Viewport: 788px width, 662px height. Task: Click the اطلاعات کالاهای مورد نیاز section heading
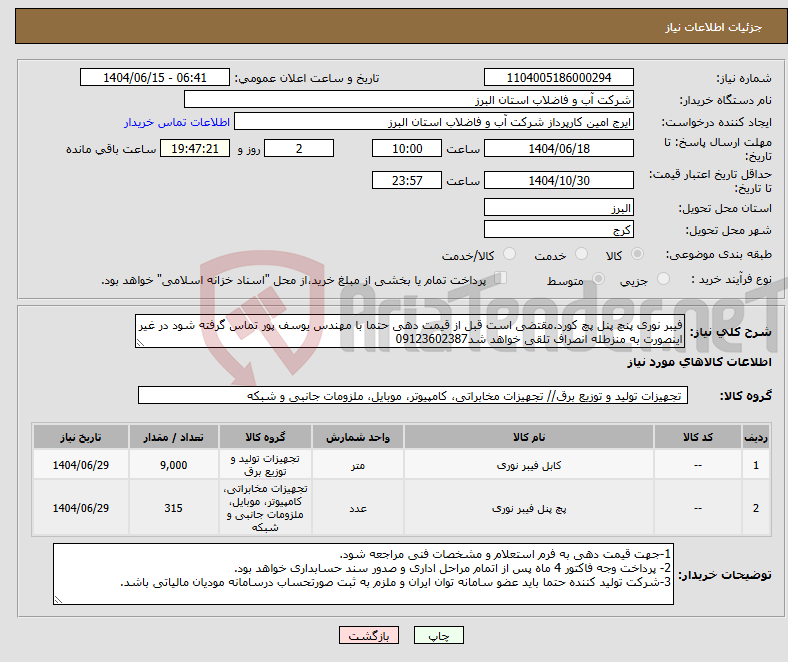699,362
